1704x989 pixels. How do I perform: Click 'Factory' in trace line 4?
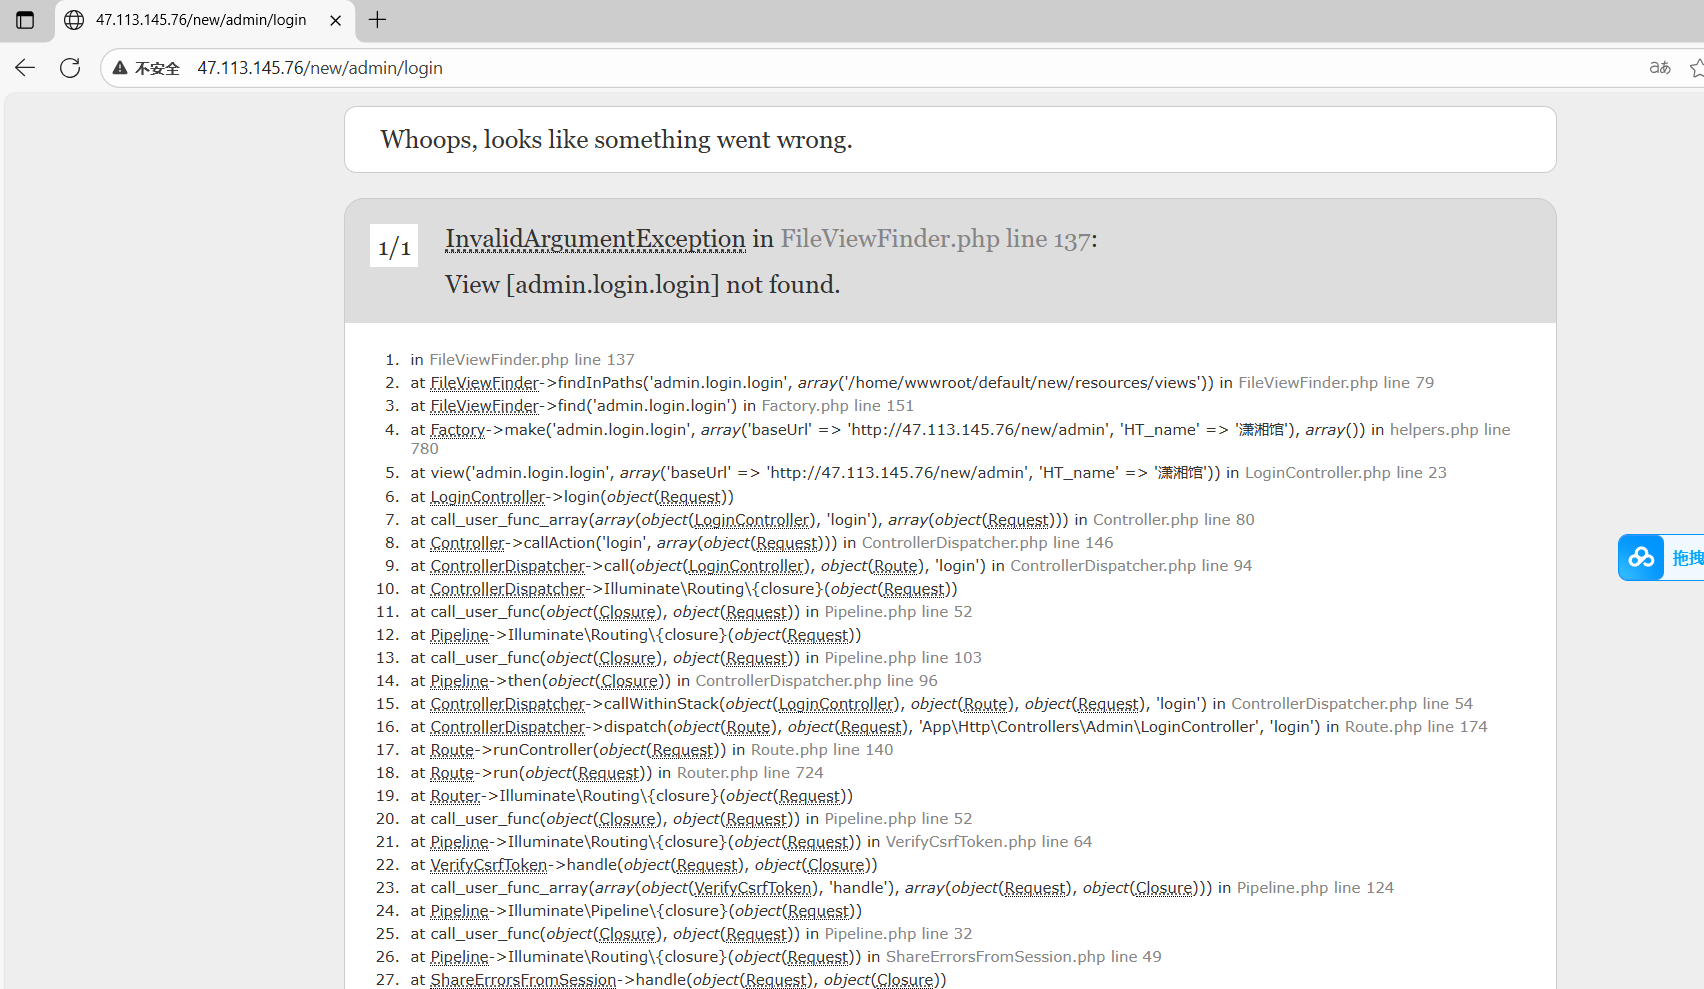click(457, 430)
